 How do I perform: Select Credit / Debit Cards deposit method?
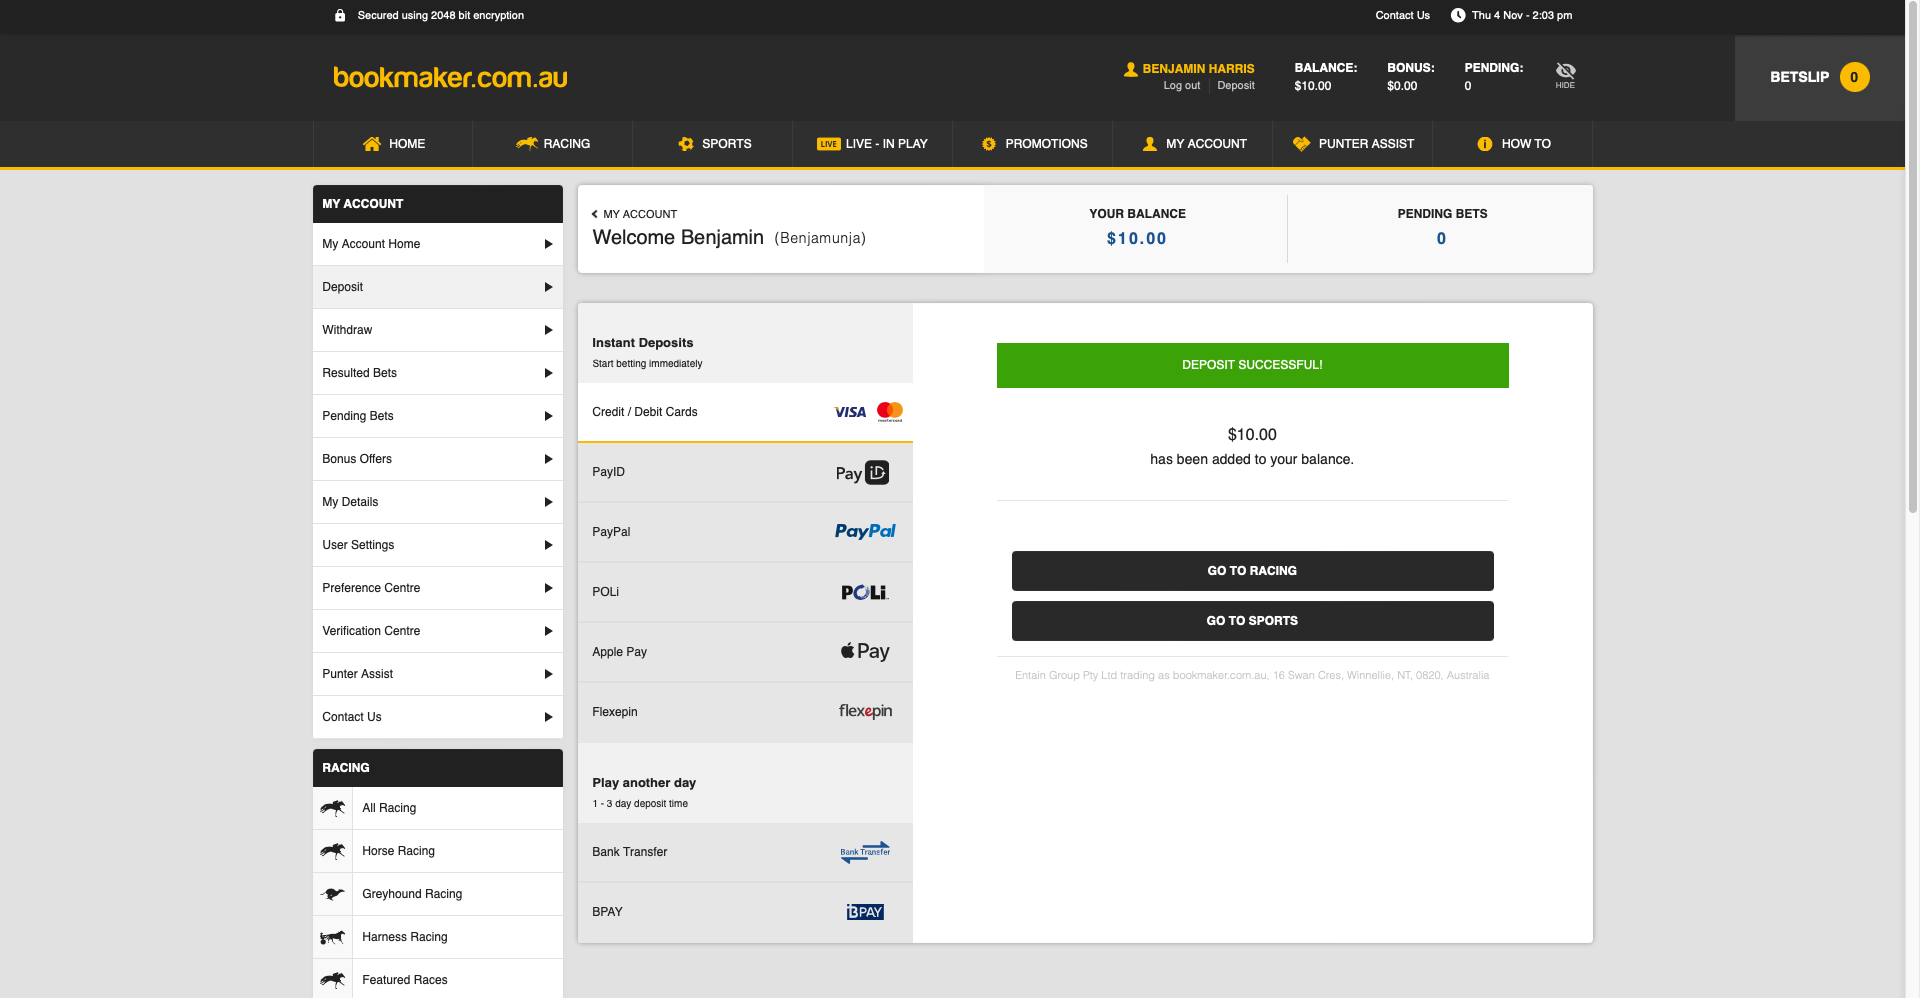click(x=745, y=412)
